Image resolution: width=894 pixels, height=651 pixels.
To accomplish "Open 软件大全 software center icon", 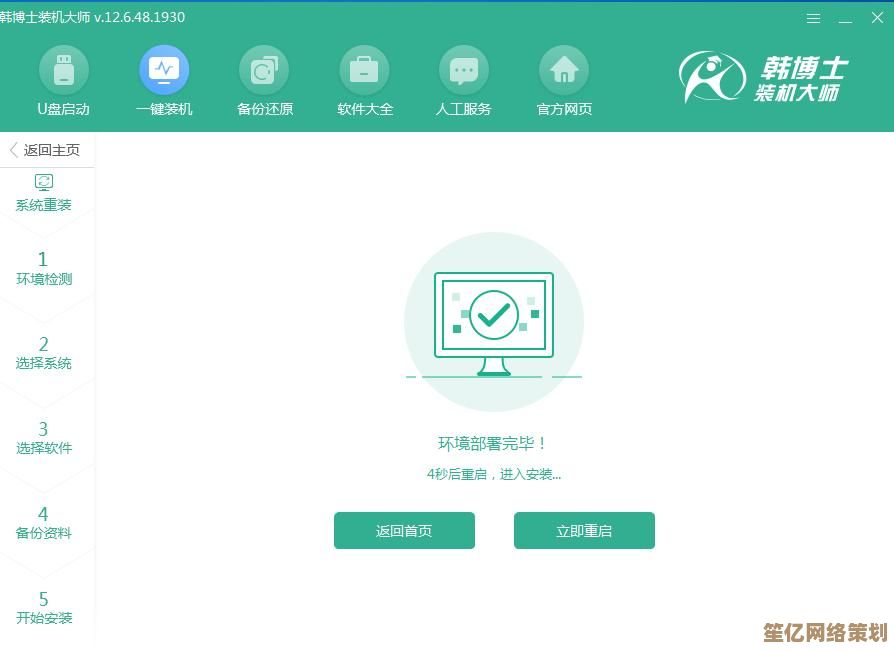I will click(x=364, y=80).
